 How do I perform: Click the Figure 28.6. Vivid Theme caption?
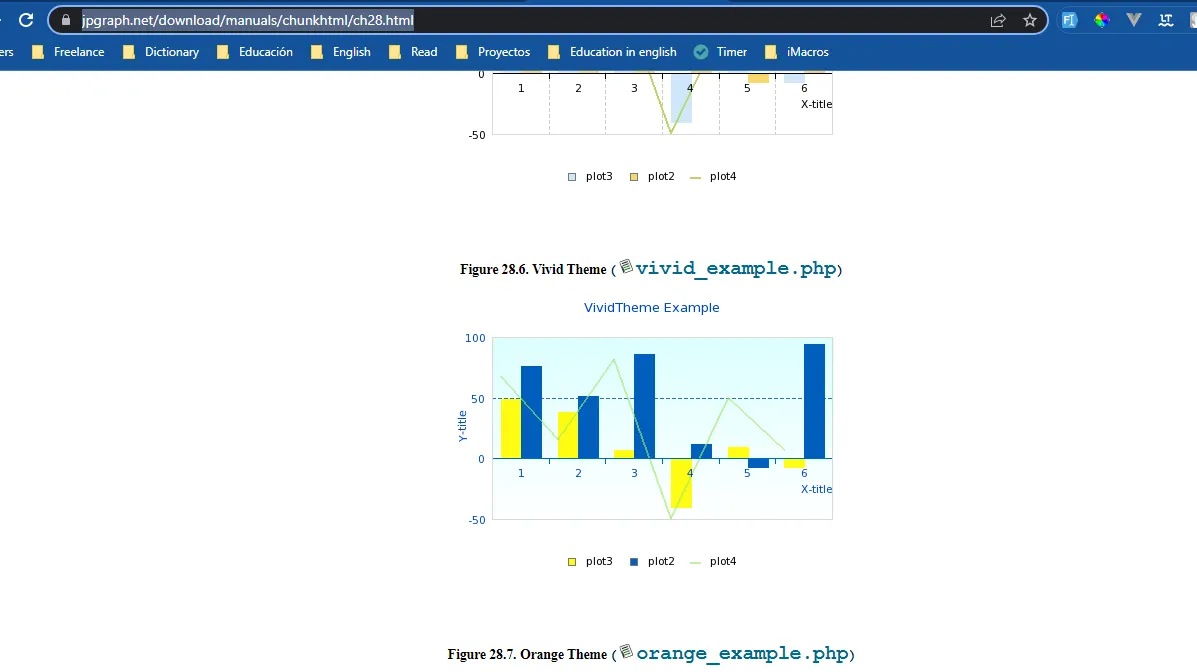tap(533, 269)
